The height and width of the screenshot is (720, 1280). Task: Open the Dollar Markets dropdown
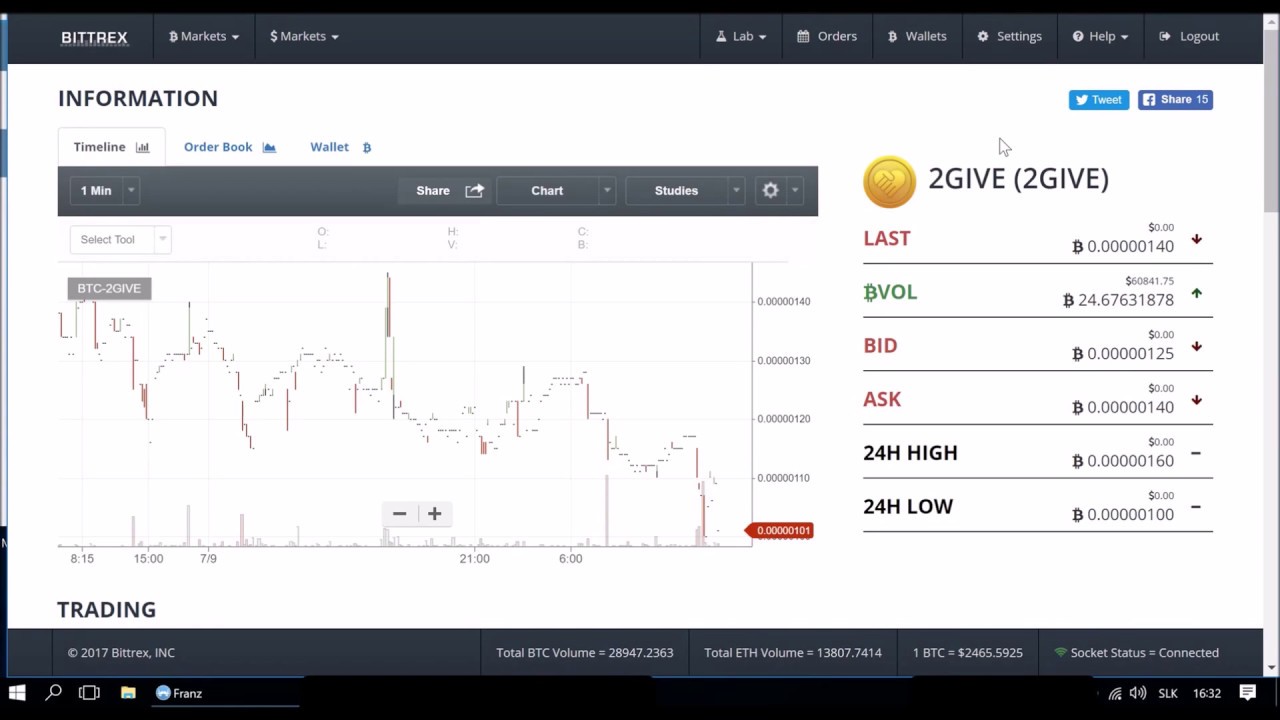[x=304, y=36]
